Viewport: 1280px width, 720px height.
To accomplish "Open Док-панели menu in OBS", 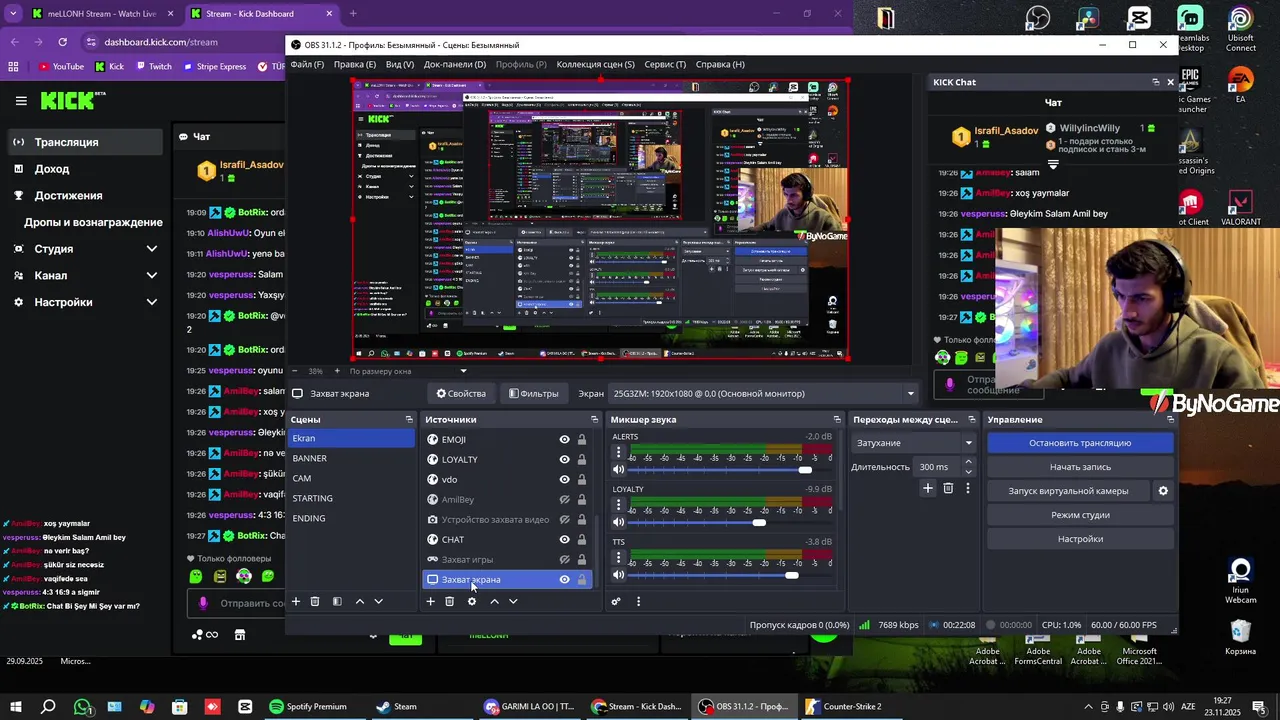I will pyautogui.click(x=455, y=64).
